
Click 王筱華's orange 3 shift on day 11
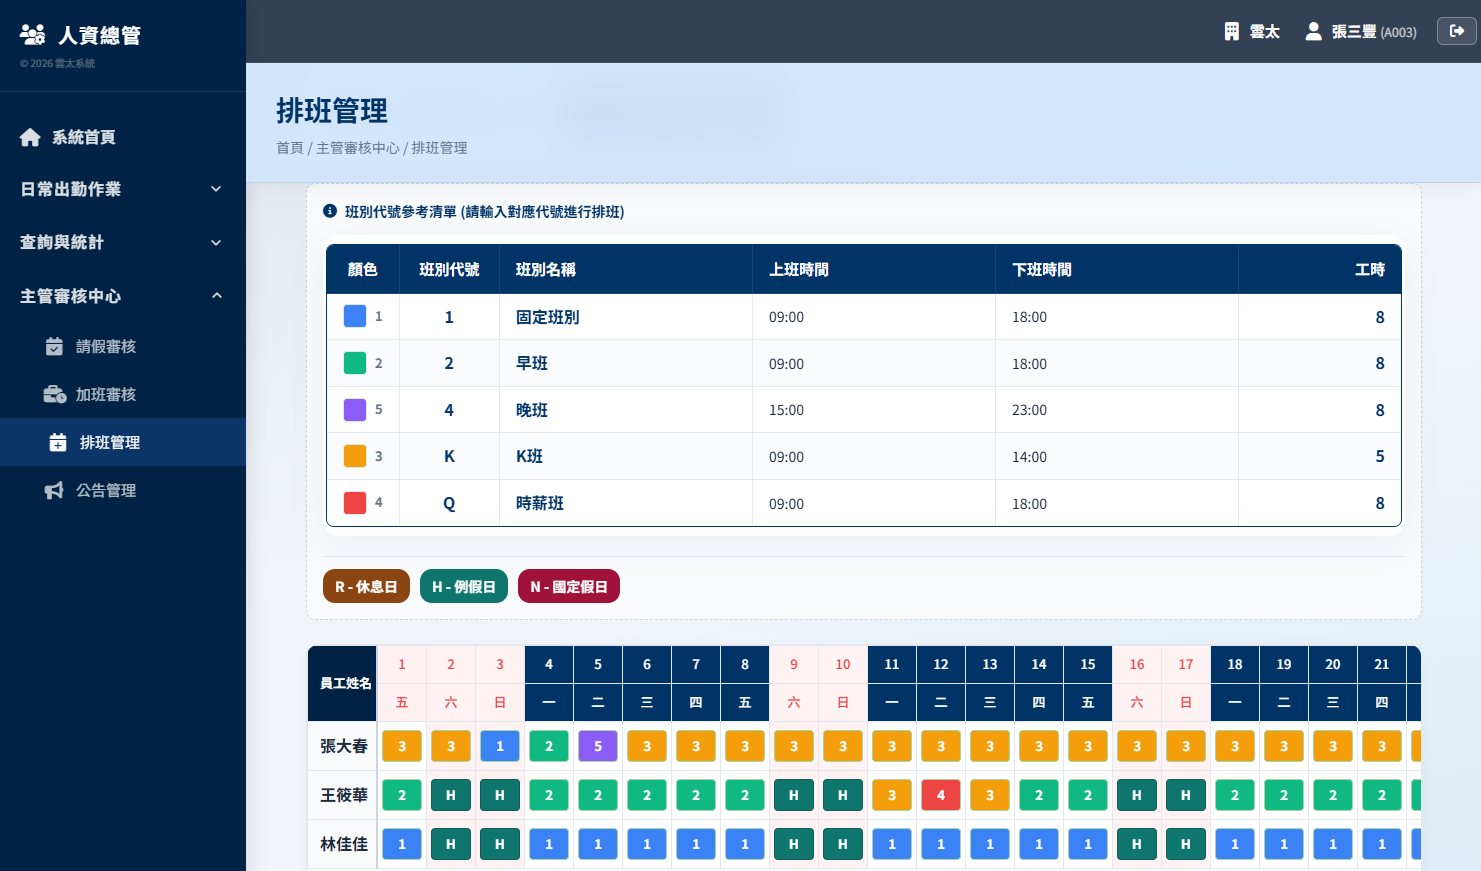[892, 795]
